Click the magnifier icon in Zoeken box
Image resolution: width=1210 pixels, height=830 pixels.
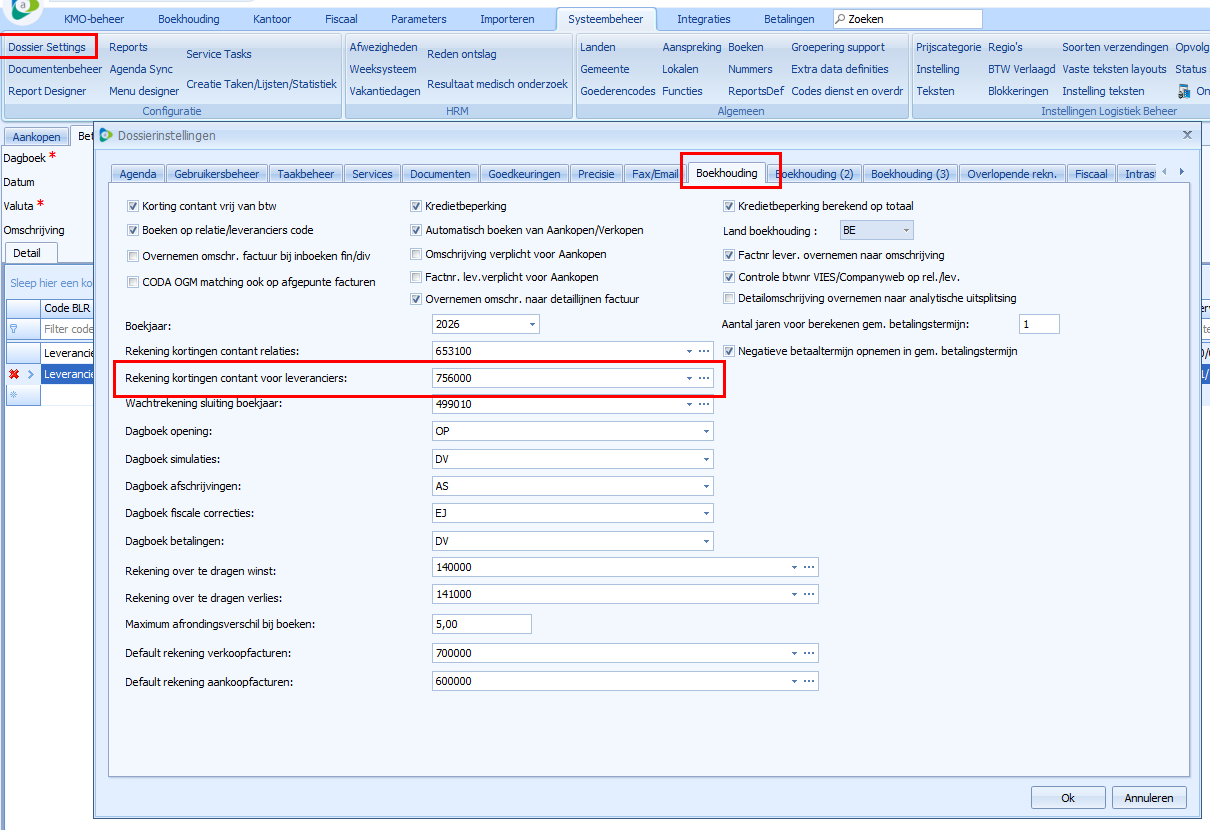pos(840,19)
